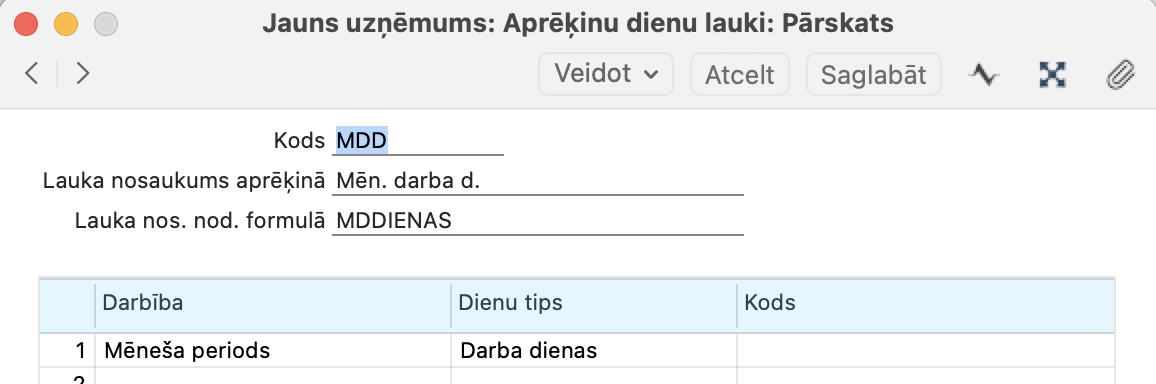Edit the Lauka nos. nod. formulā field
This screenshot has height=384, width=1156.
537,220
